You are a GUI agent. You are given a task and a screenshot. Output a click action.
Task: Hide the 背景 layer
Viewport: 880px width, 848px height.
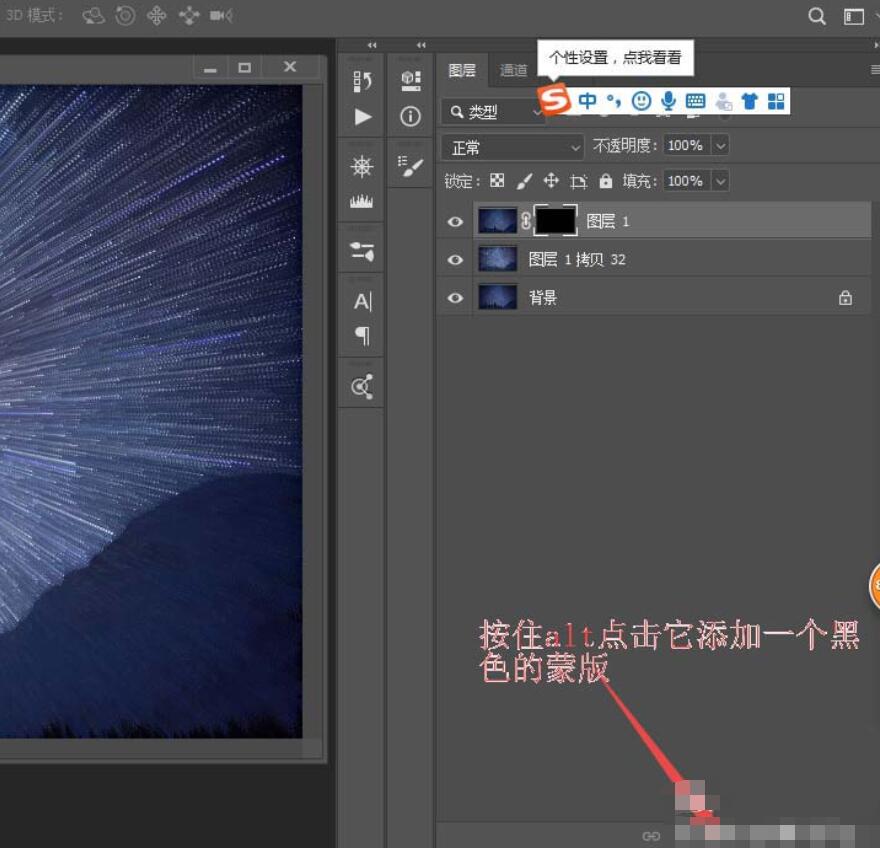(455, 297)
